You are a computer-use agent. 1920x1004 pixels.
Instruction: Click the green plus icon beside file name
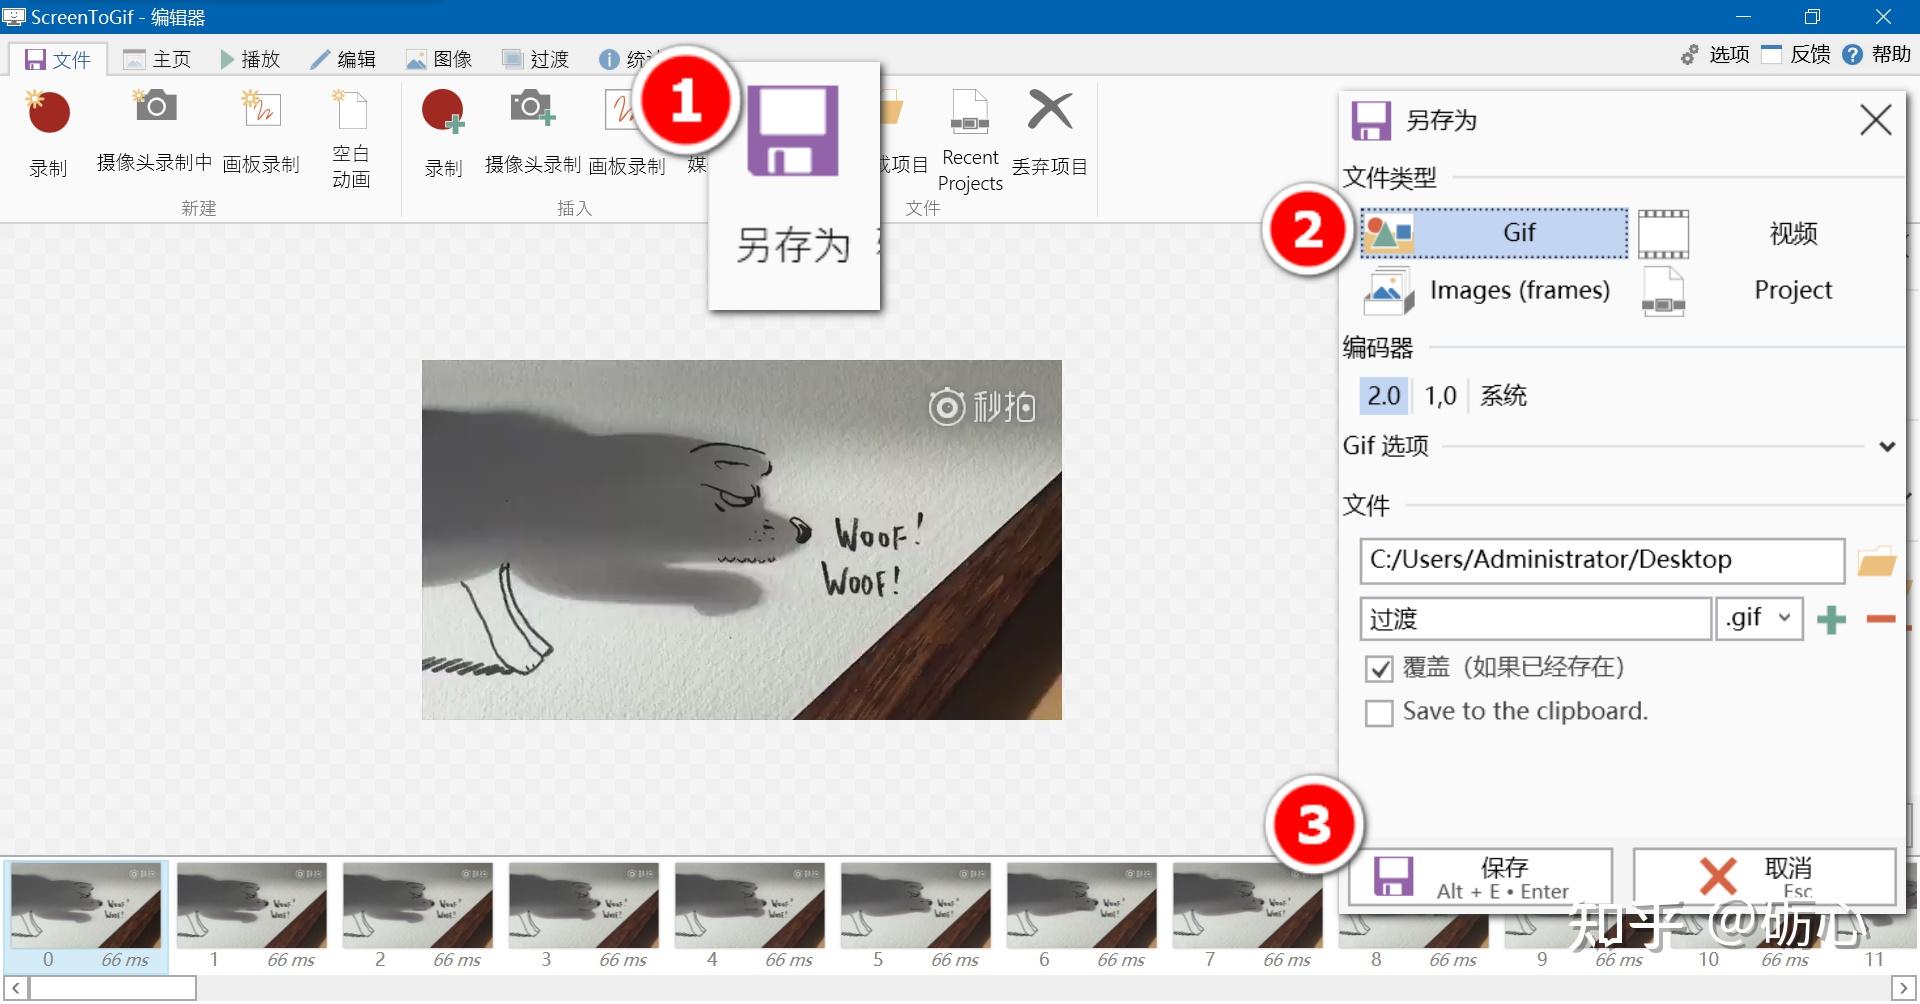[1832, 620]
